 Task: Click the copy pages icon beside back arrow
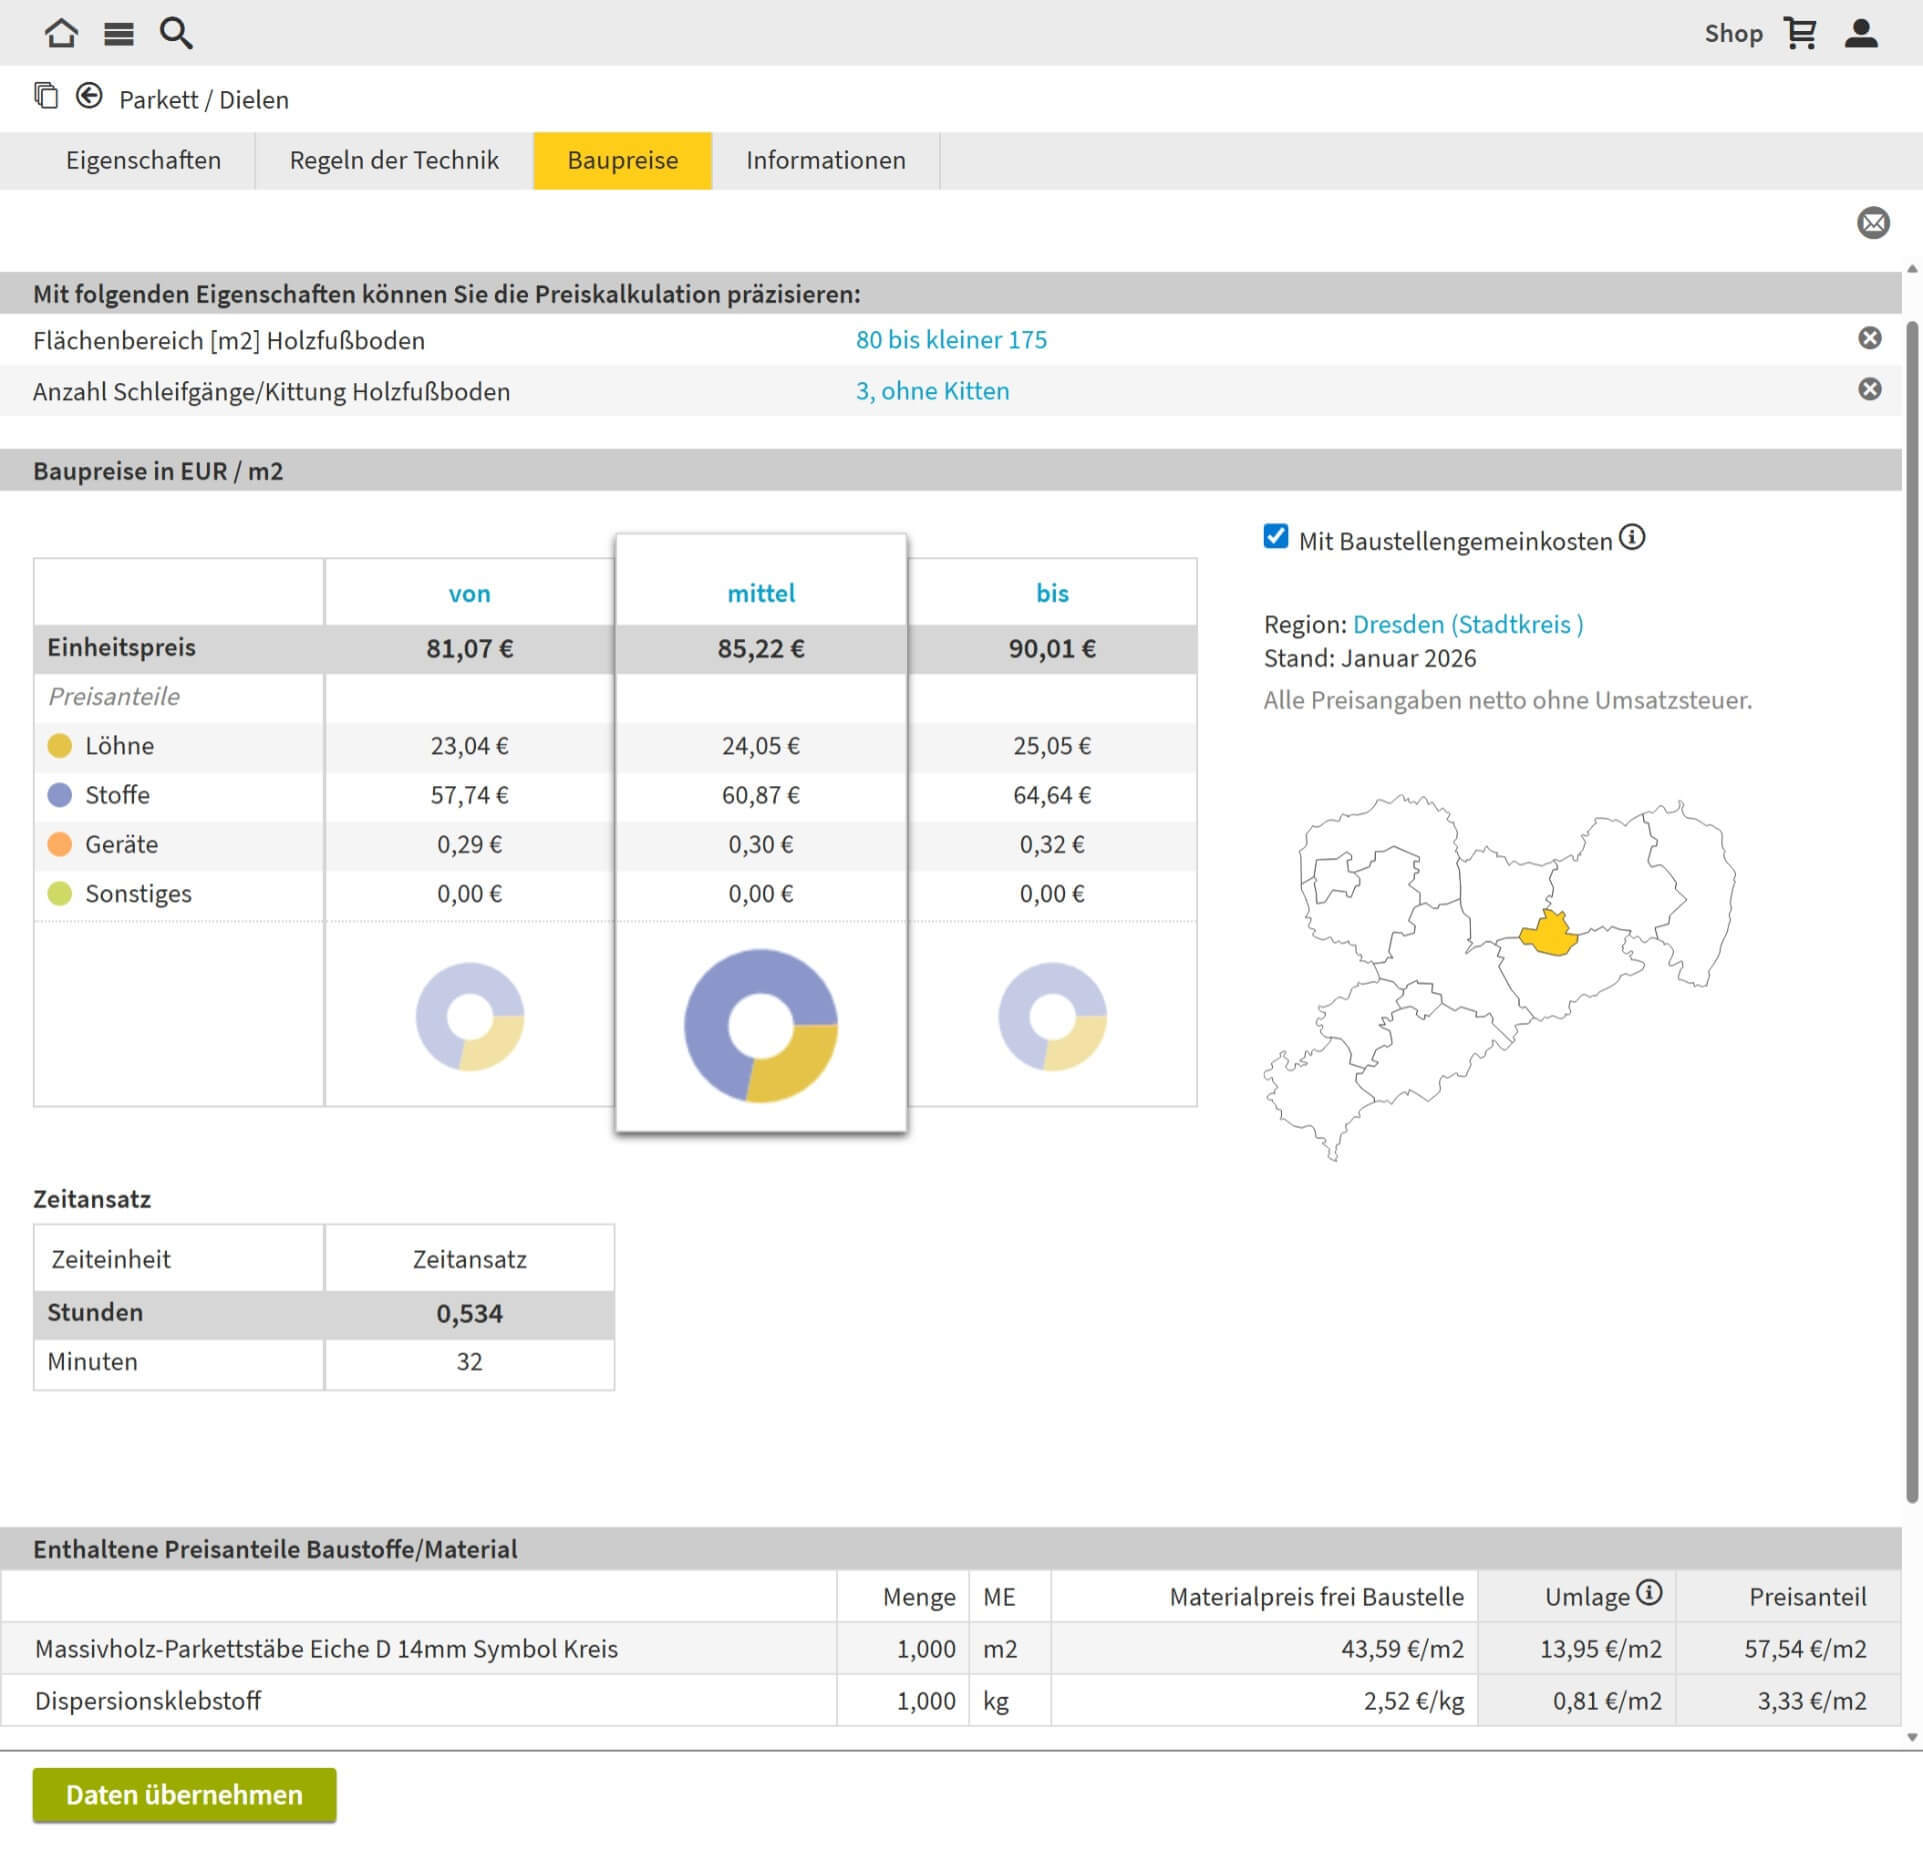tap(46, 96)
